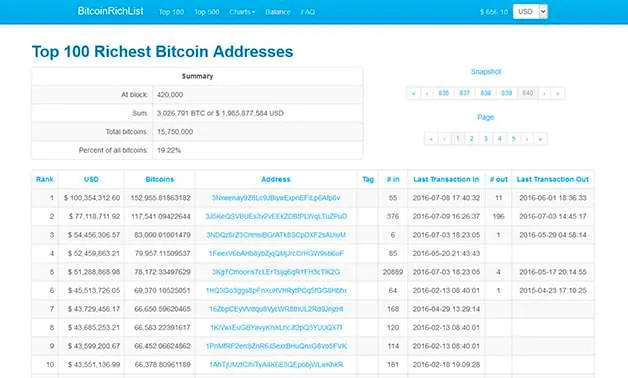
Task: Open the FAQ menu item
Action: (308, 12)
